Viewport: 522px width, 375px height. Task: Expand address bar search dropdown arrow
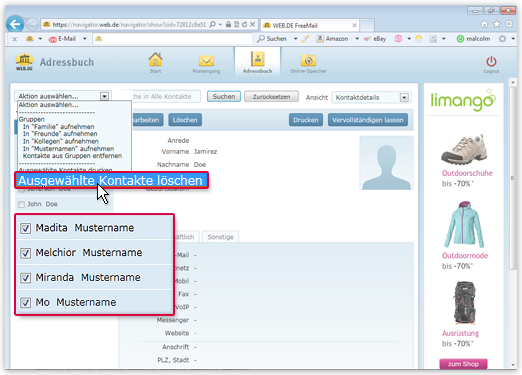click(220, 24)
